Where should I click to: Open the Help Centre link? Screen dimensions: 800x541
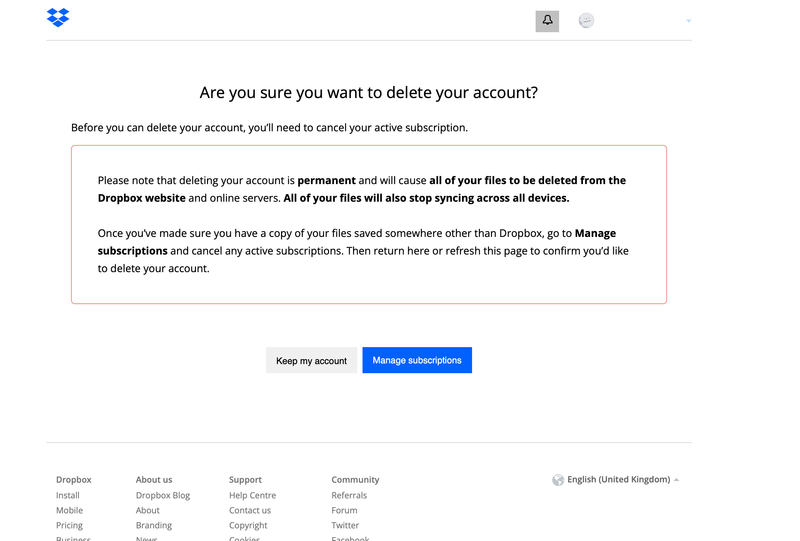252,495
